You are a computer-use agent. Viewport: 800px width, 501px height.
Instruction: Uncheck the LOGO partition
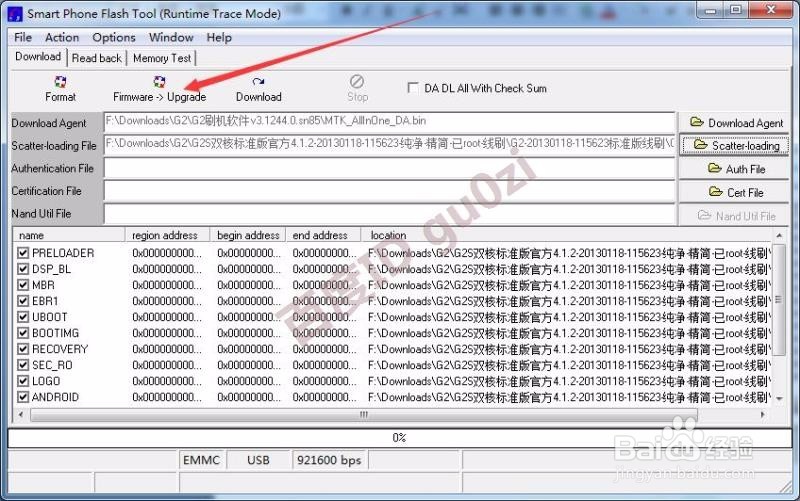tap(22, 381)
